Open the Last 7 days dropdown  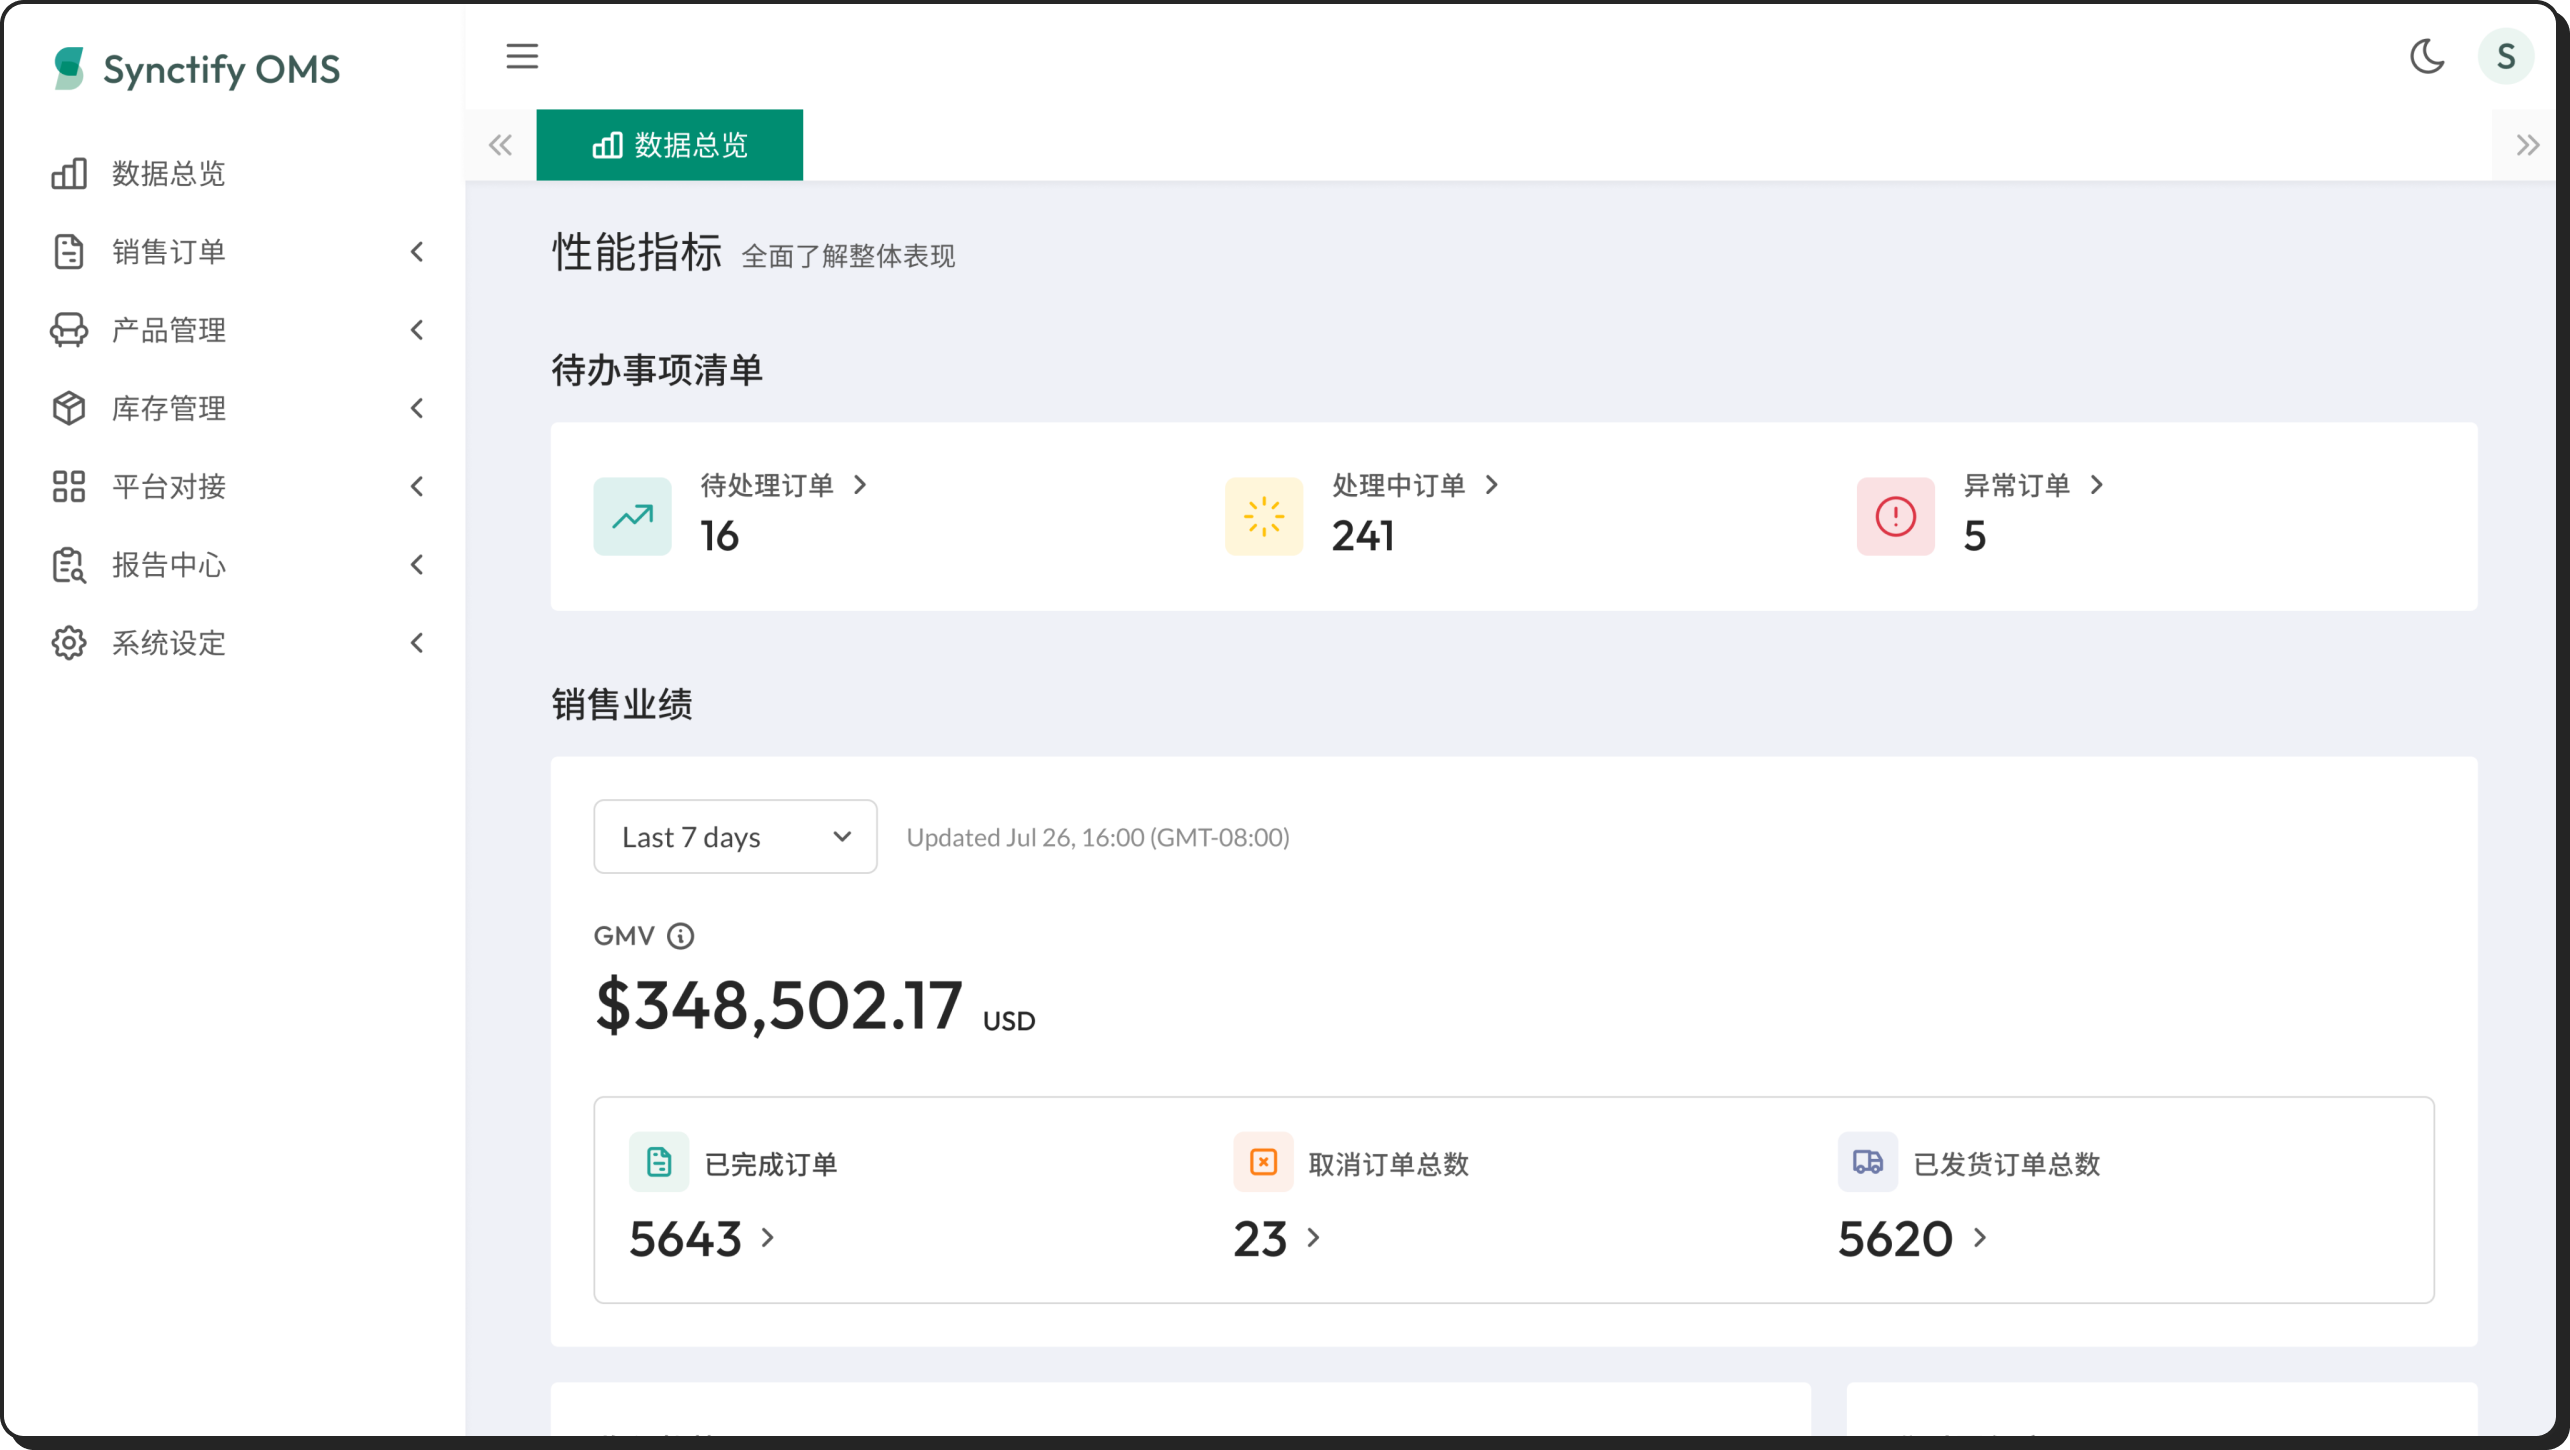click(735, 836)
